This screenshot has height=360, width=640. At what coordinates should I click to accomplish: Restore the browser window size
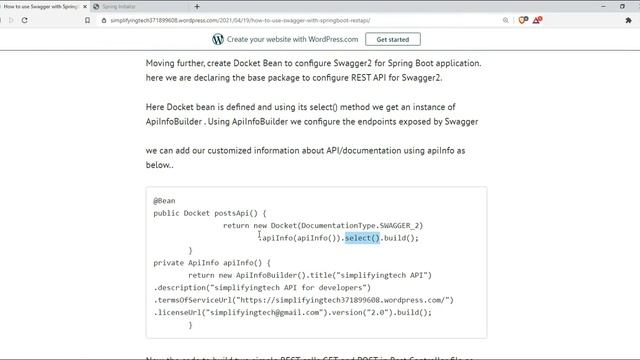[x=622, y=7]
